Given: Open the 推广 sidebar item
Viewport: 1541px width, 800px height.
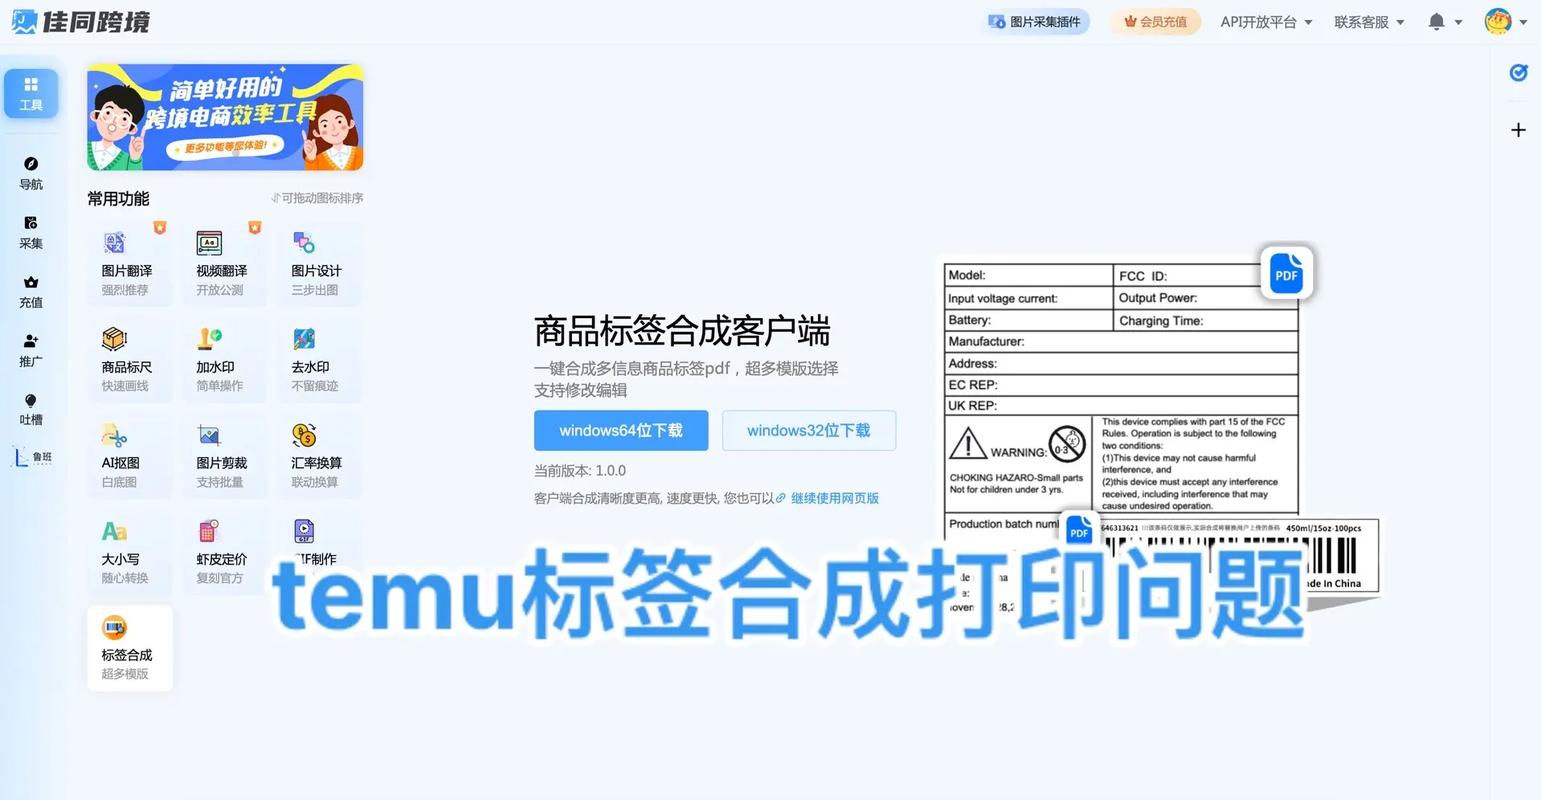Looking at the screenshot, I should coord(31,350).
